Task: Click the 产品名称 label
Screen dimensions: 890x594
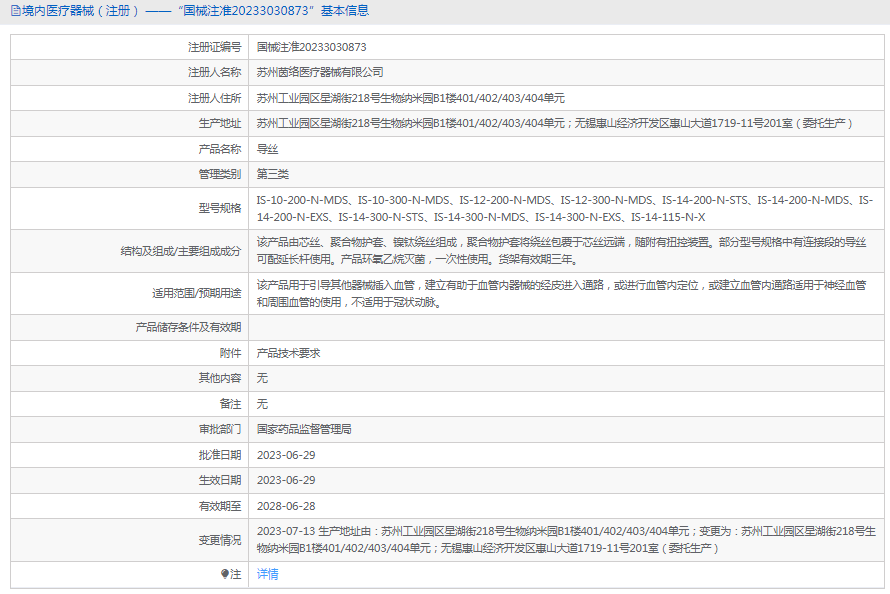Action: click(220, 149)
